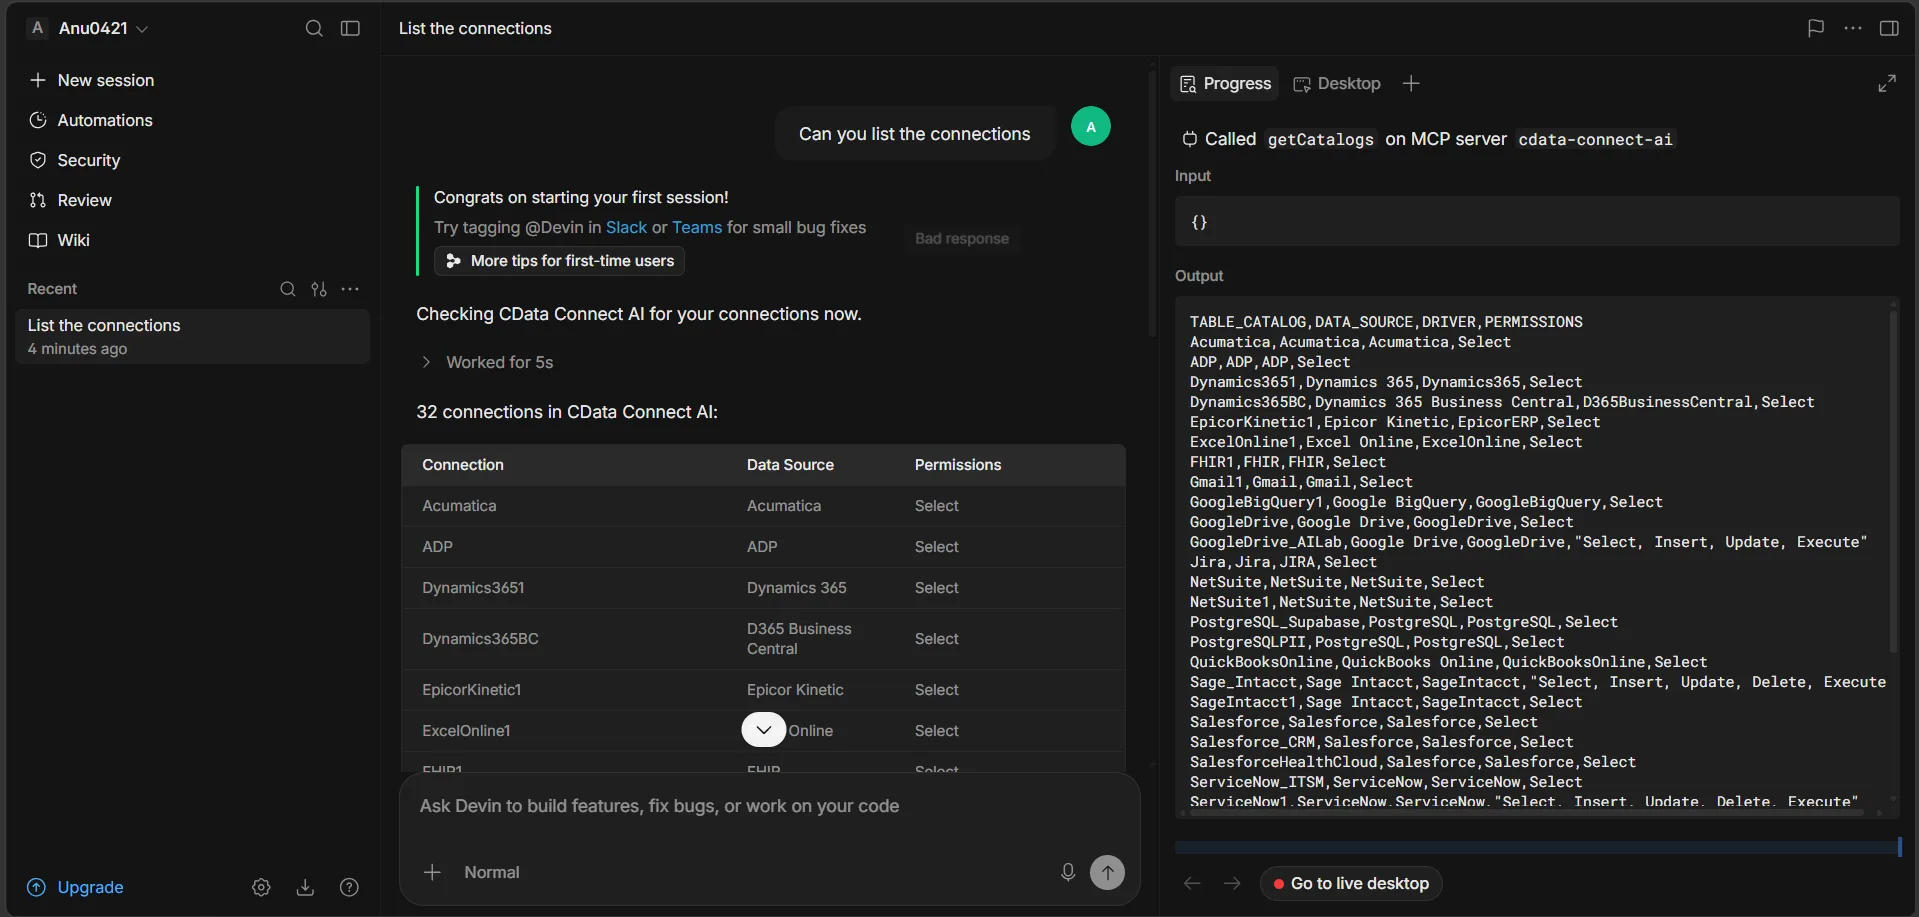Click the Input JSON '{}' field

[1537, 222]
